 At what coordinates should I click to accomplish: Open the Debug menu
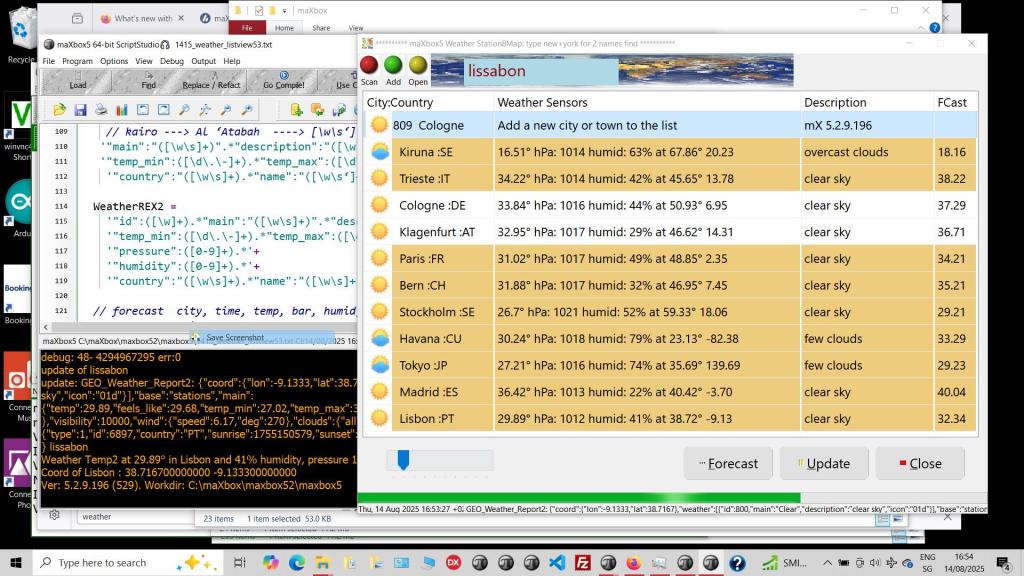[171, 61]
